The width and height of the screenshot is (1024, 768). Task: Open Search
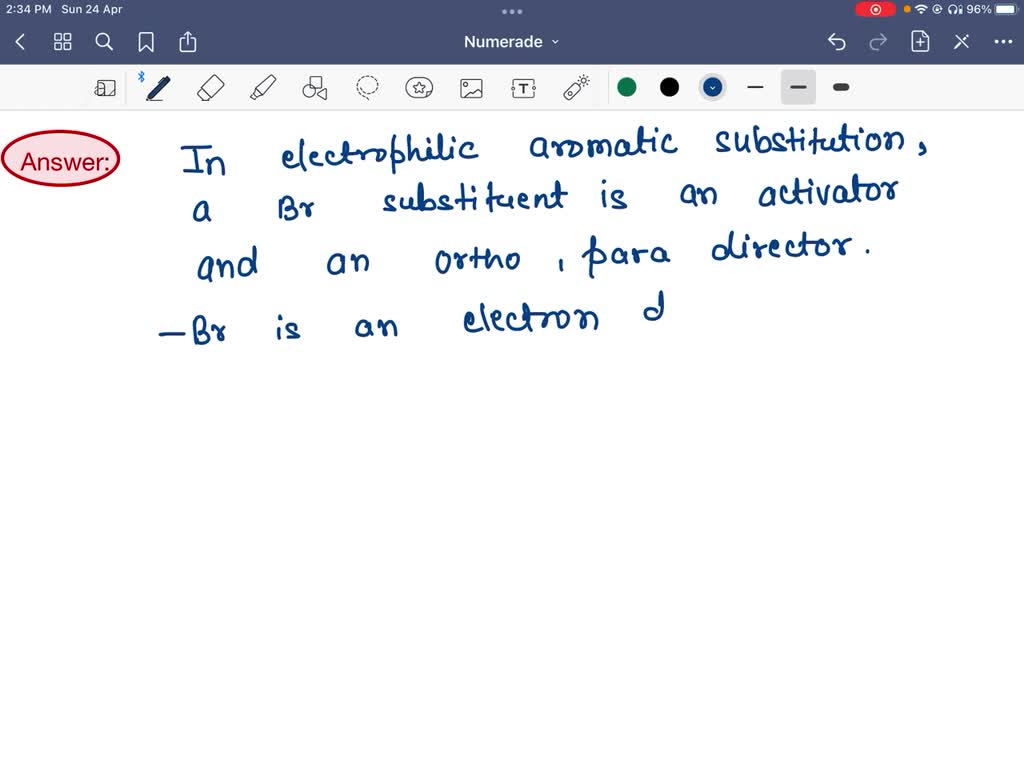(104, 42)
